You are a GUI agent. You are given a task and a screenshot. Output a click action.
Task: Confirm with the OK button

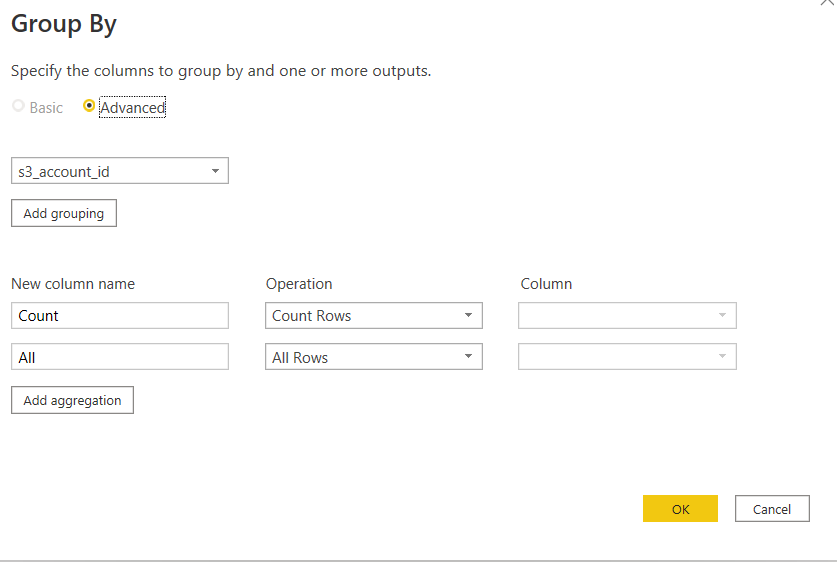pos(680,509)
